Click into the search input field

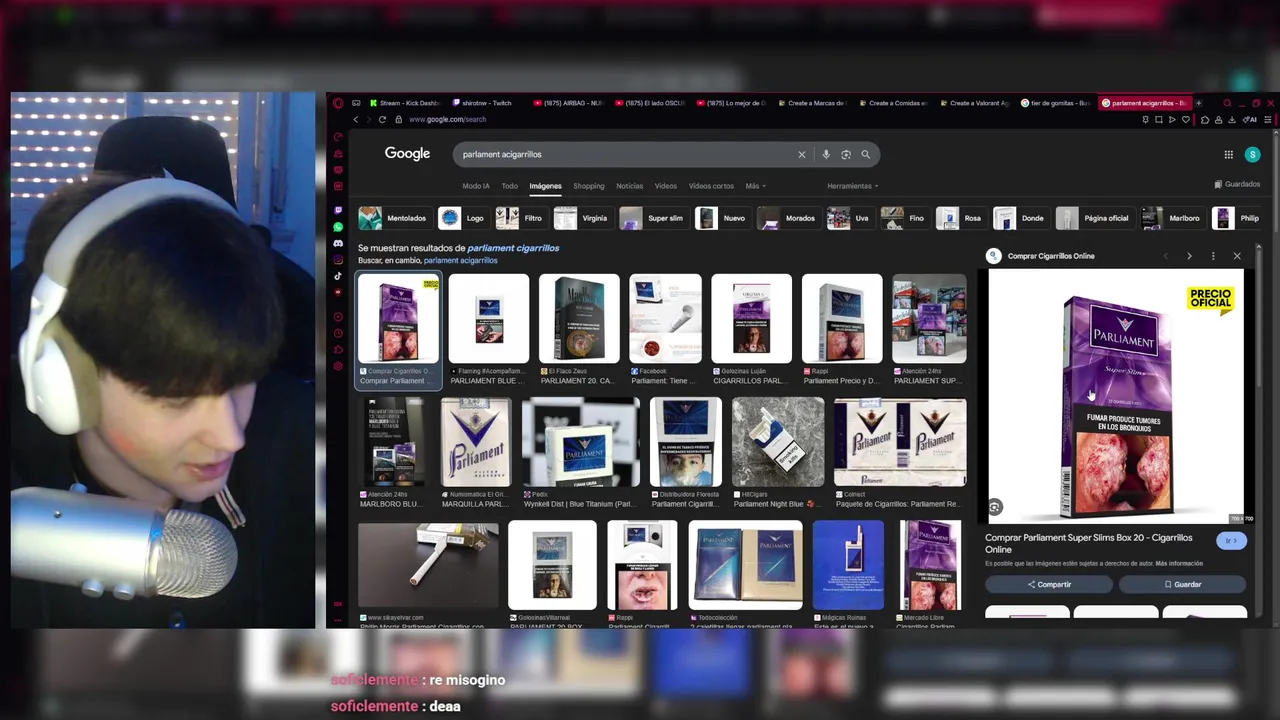[x=625, y=154]
